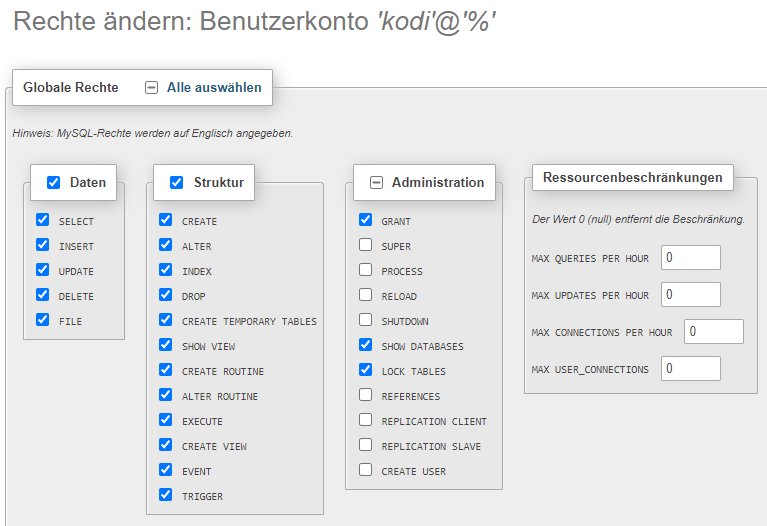767x526 pixels.
Task: Disable the FILE privilege checkbox
Action: pyautogui.click(x=42, y=320)
